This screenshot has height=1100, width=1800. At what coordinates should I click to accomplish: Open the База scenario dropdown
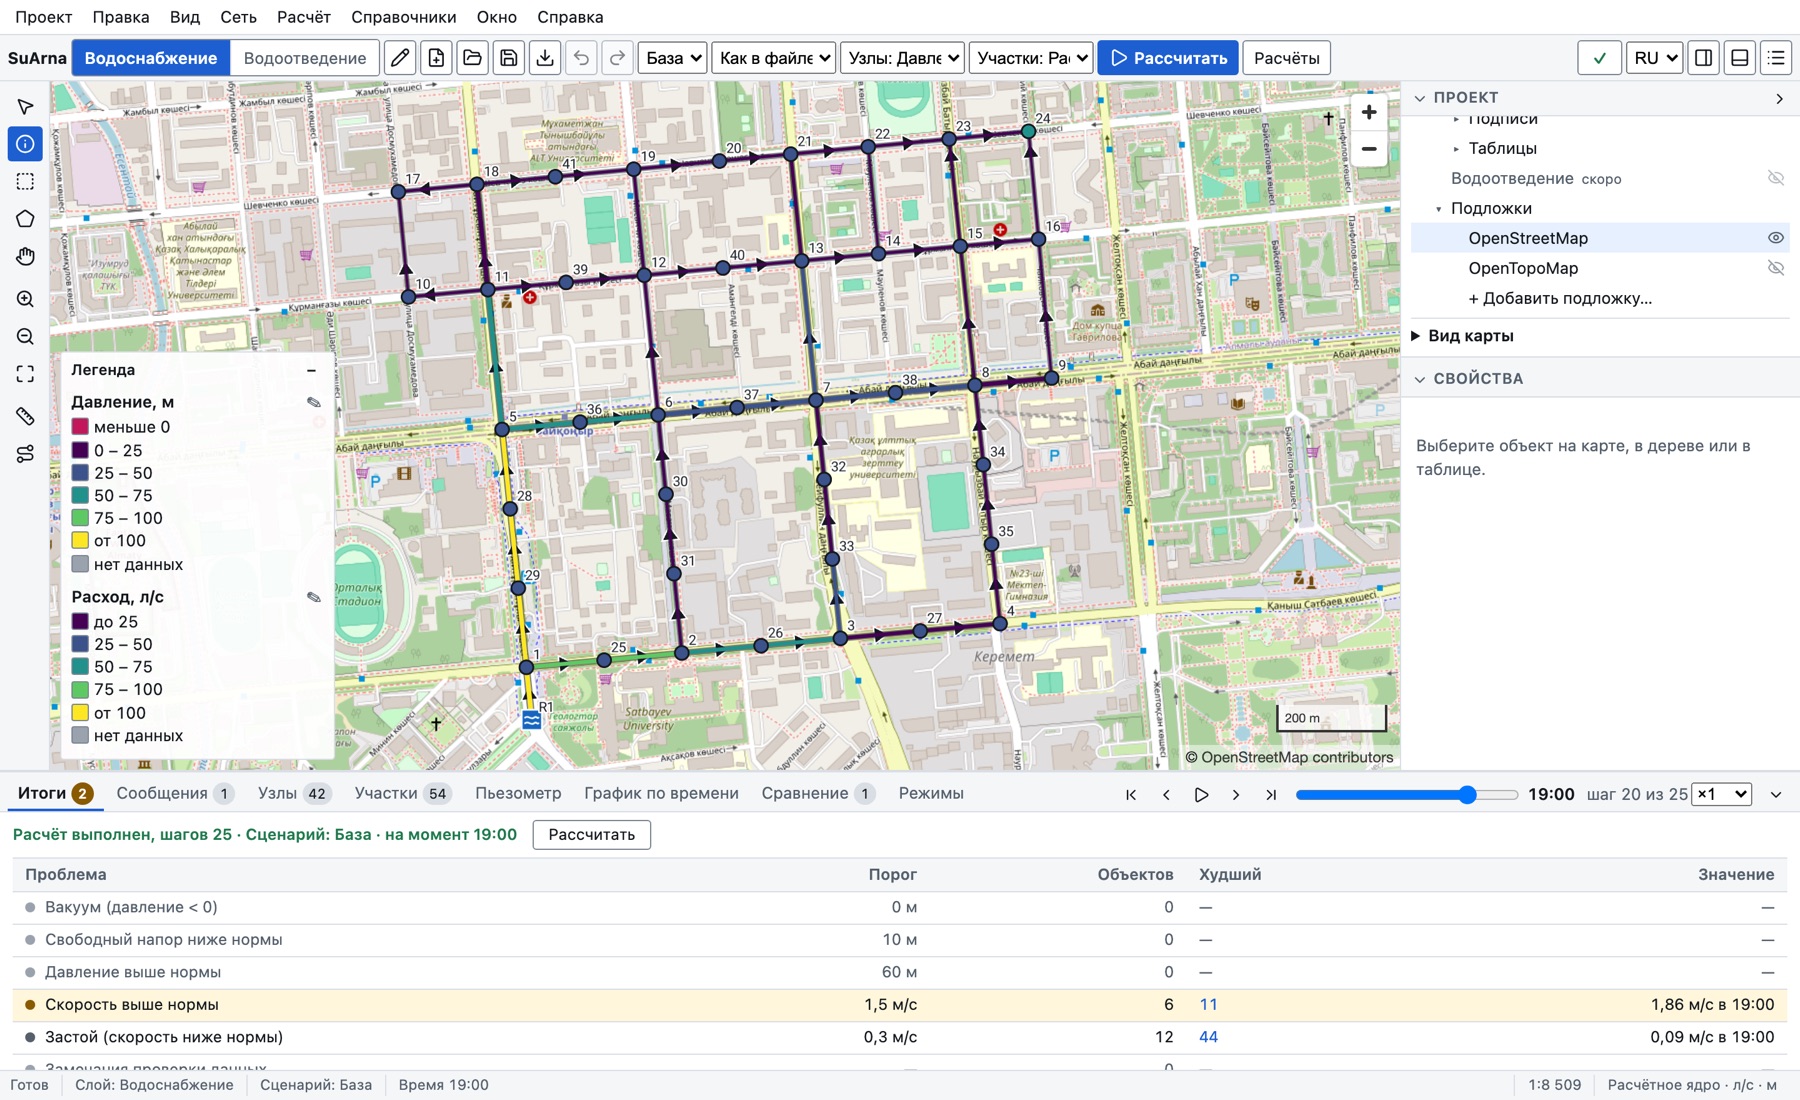click(x=672, y=58)
